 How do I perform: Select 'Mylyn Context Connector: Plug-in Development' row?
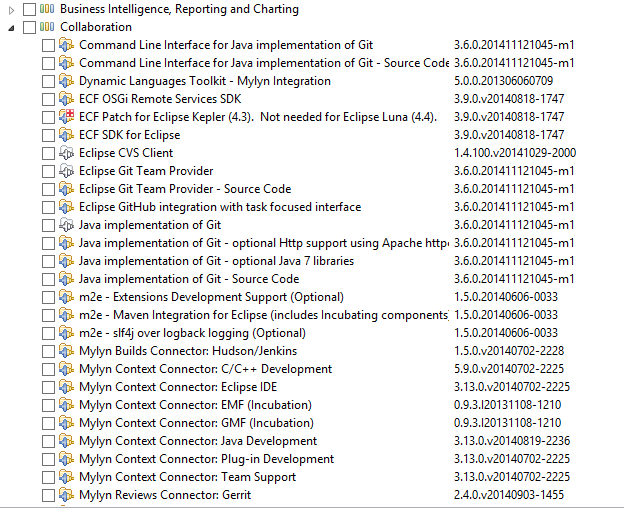coord(207,459)
